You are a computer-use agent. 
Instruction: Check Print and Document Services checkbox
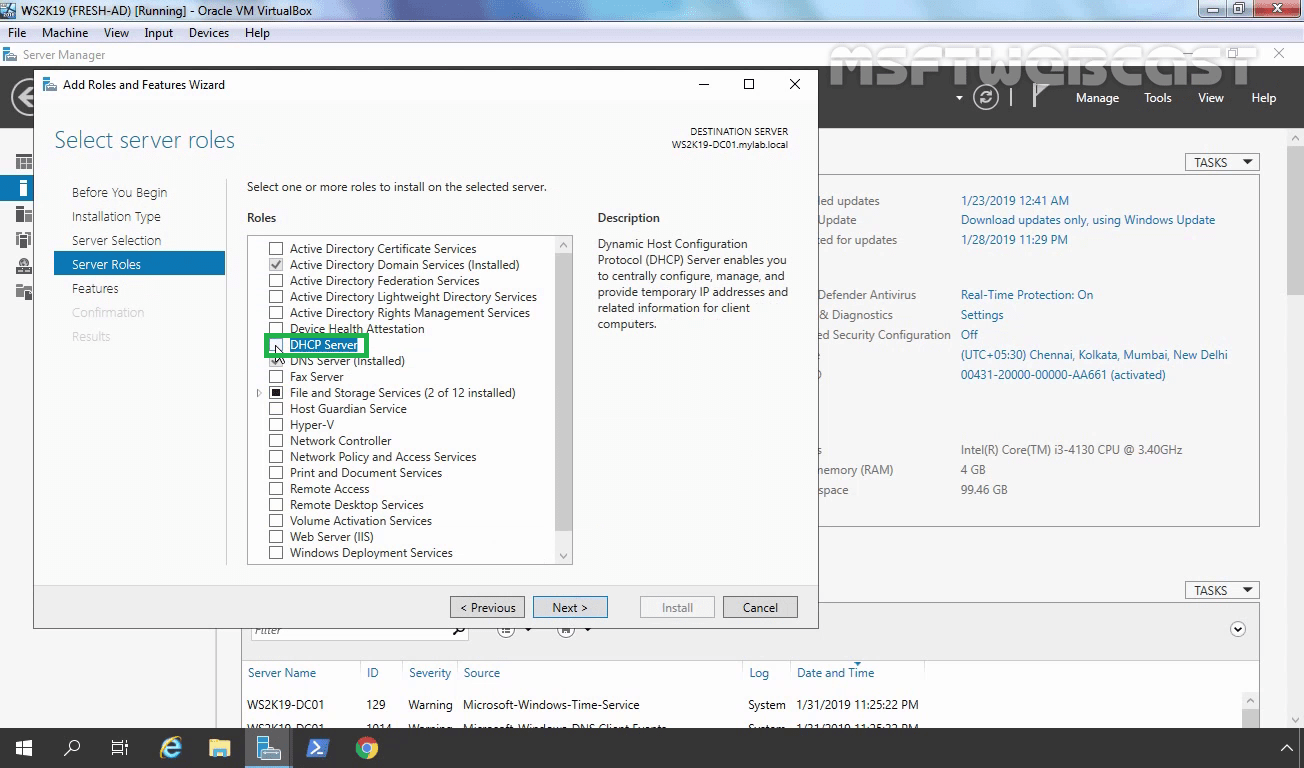coord(276,473)
